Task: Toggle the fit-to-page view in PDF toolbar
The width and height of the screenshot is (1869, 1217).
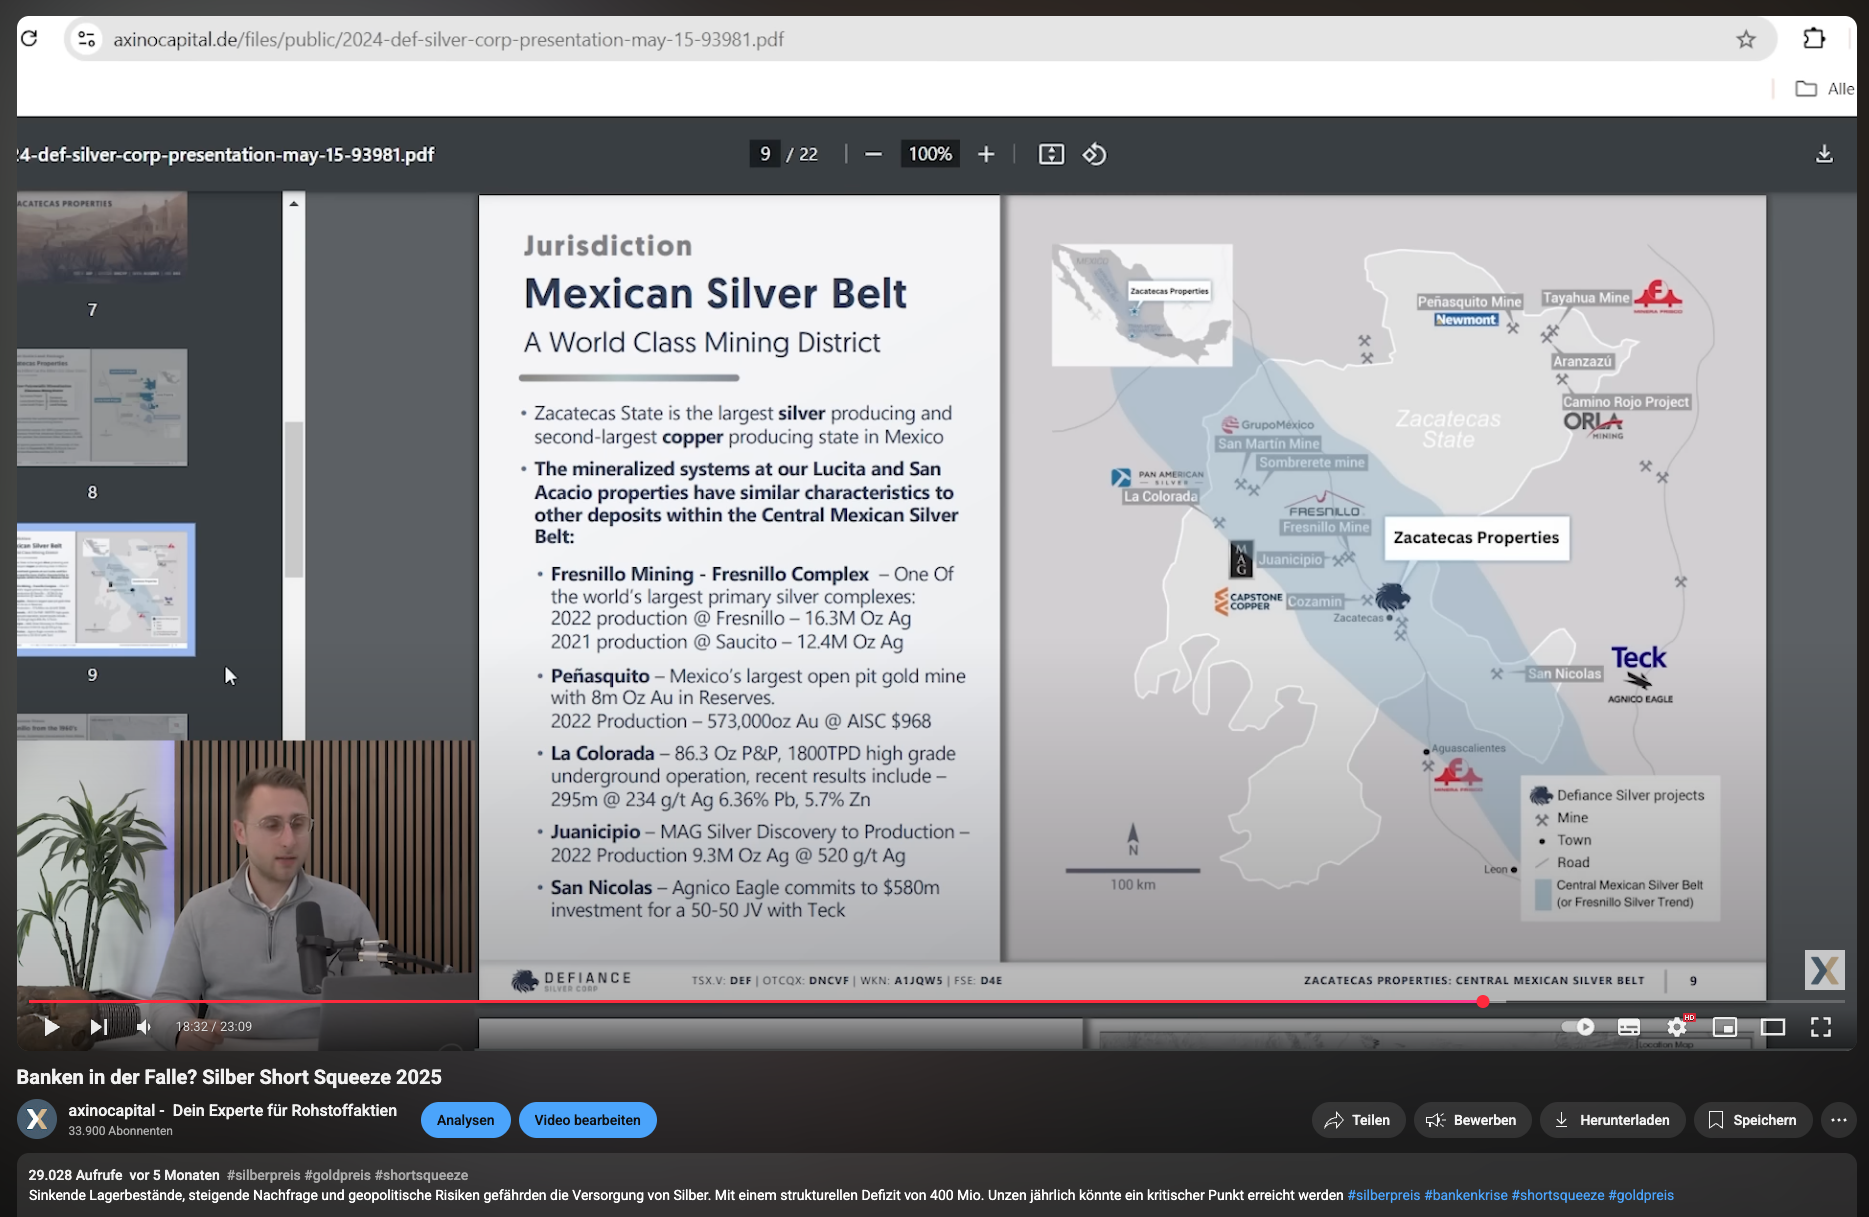Action: [x=1051, y=154]
